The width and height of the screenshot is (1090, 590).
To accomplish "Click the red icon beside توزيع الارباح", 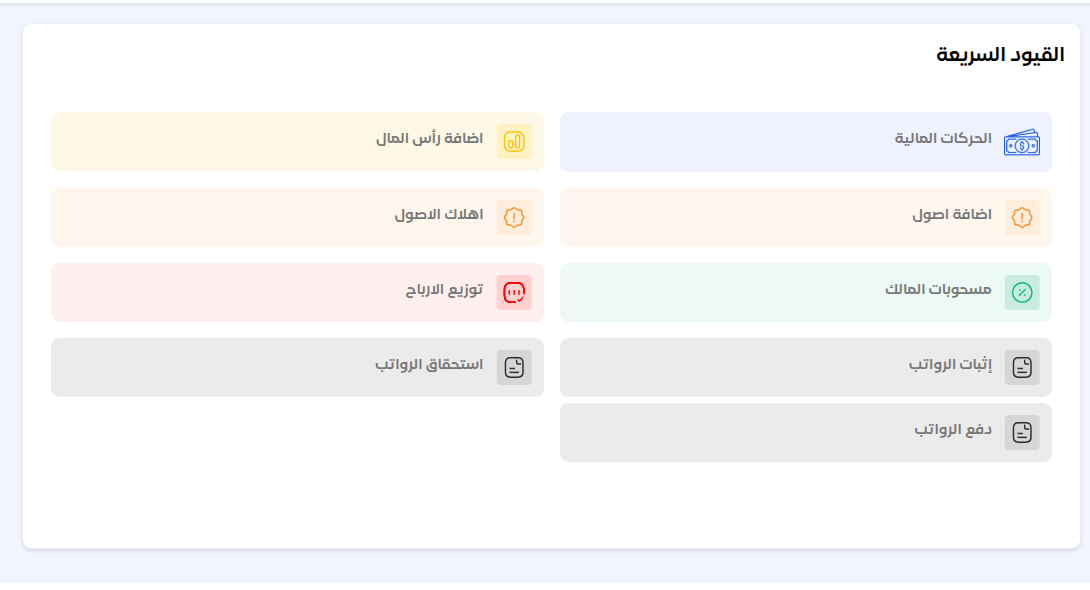I will coord(514,292).
